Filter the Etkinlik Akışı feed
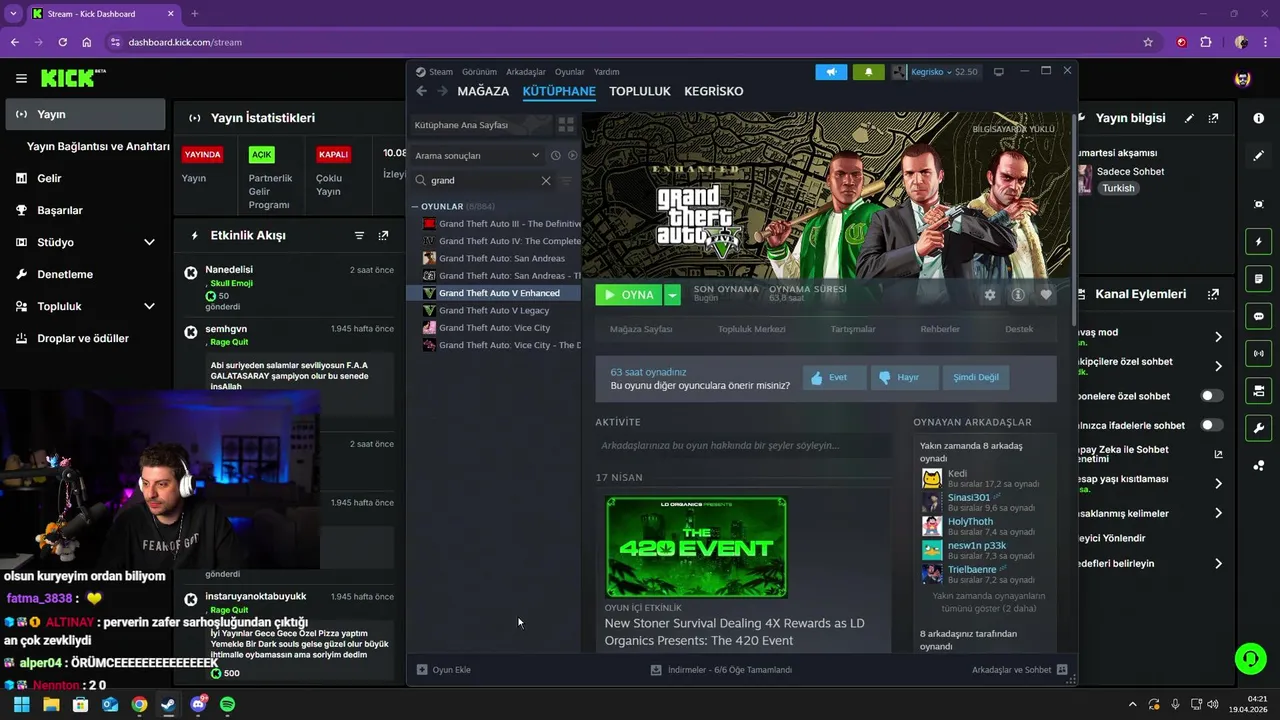The image size is (1280, 720). pos(359,236)
